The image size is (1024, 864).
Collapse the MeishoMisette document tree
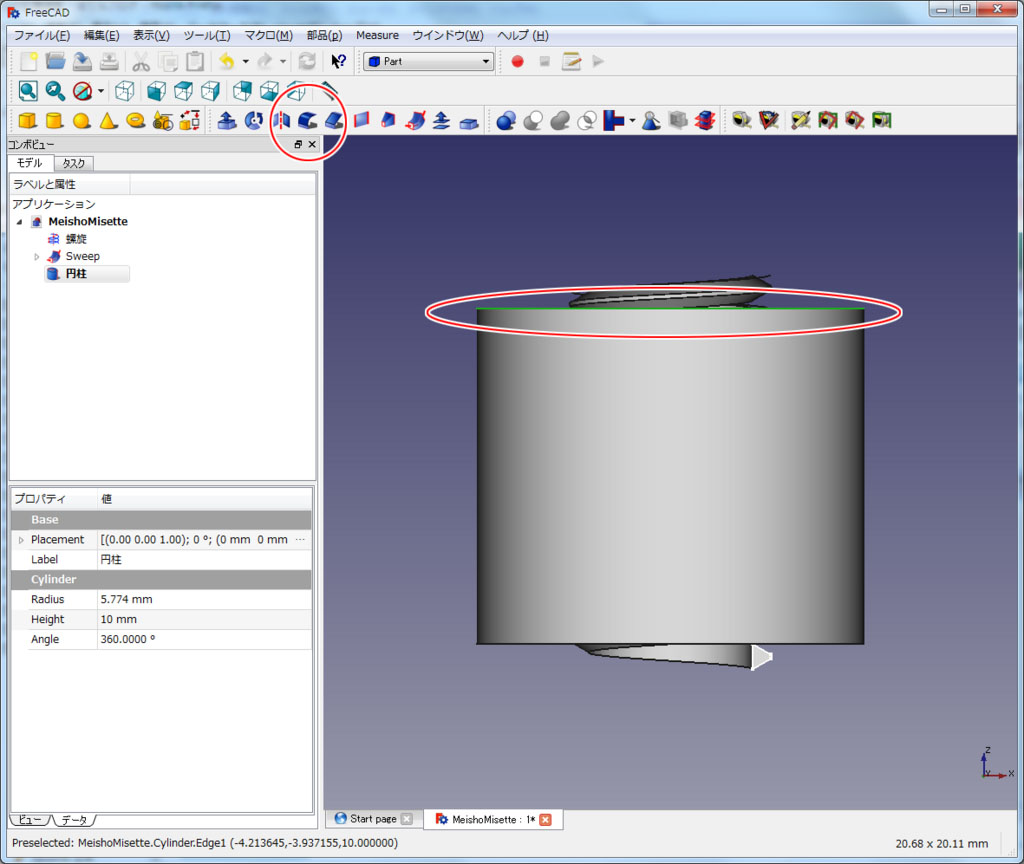tap(20, 222)
